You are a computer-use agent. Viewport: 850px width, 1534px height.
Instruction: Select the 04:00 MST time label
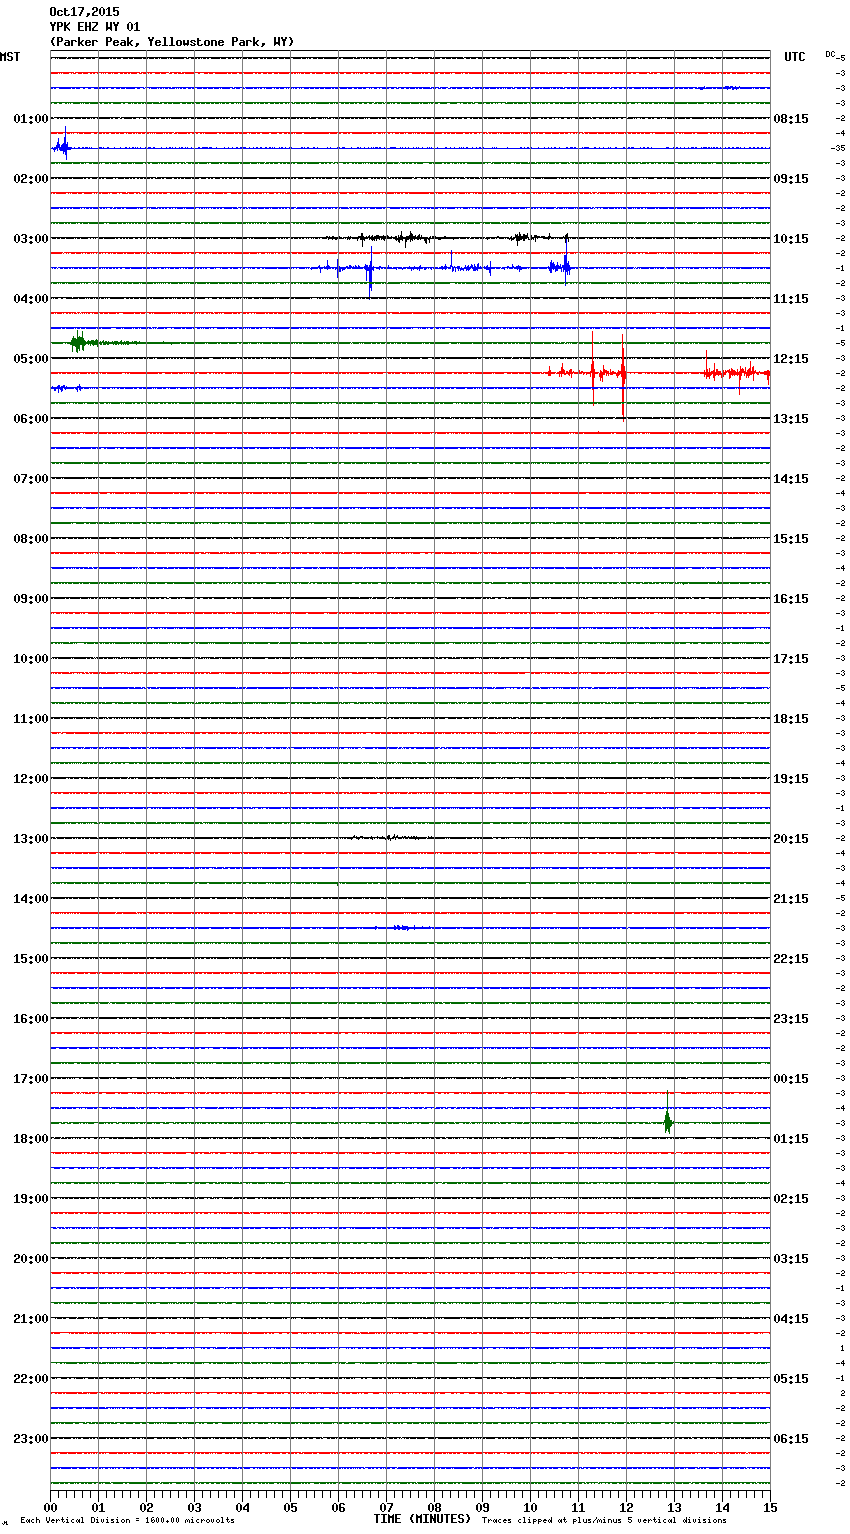point(31,299)
